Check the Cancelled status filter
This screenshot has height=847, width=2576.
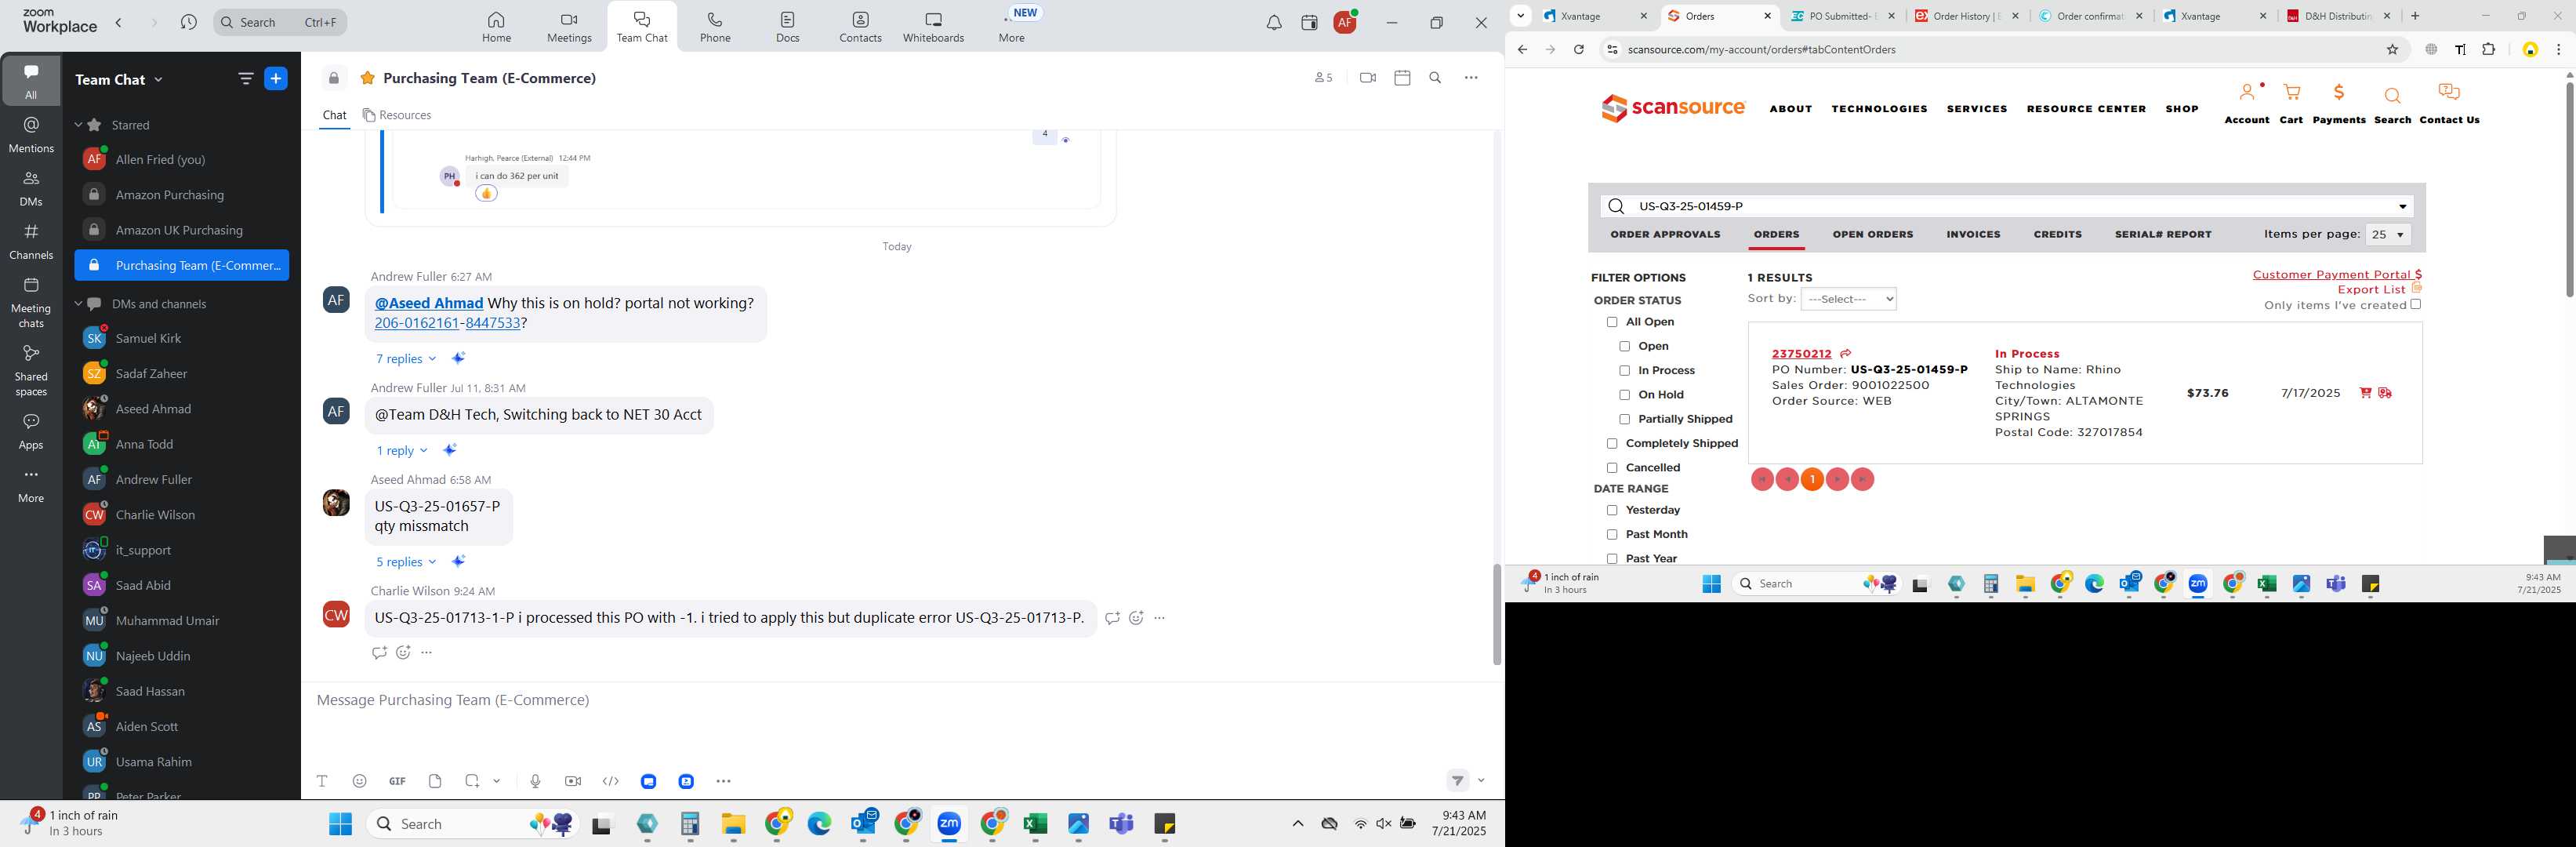pyautogui.click(x=1611, y=468)
